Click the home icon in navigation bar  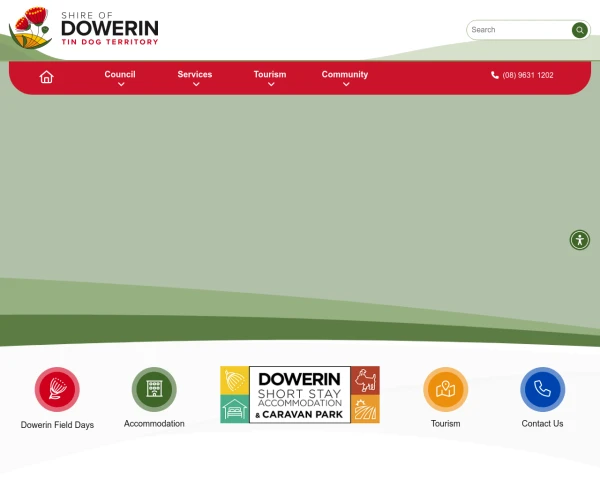click(46, 77)
